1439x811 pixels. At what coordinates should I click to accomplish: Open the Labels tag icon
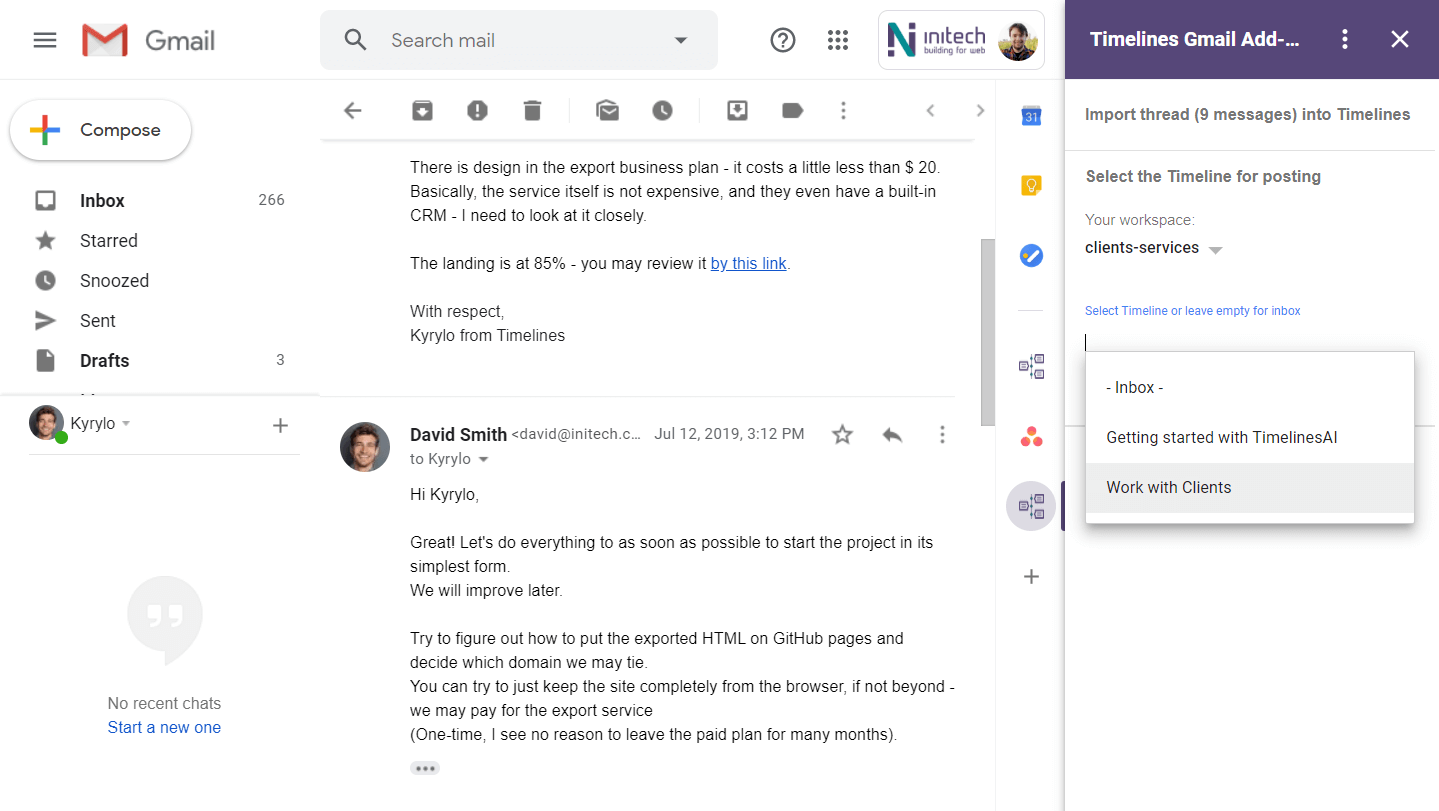792,111
